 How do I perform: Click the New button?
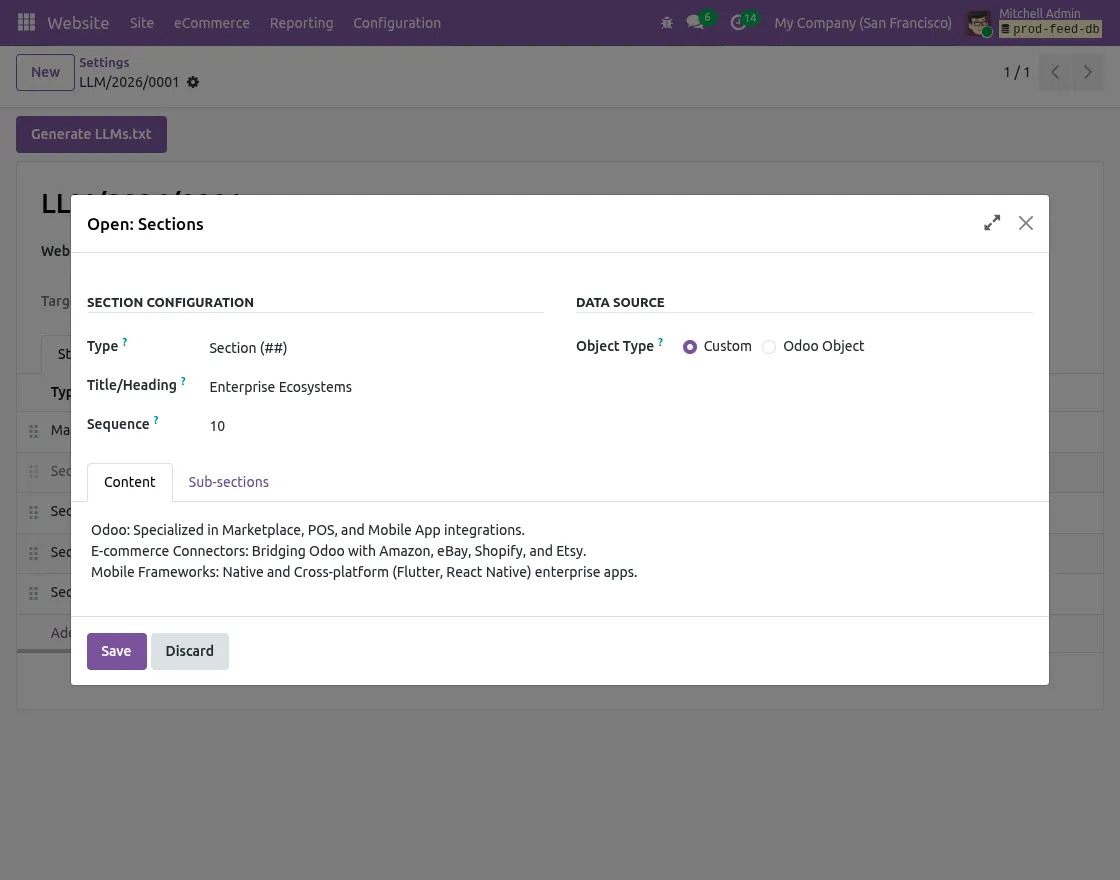pyautogui.click(x=45, y=72)
